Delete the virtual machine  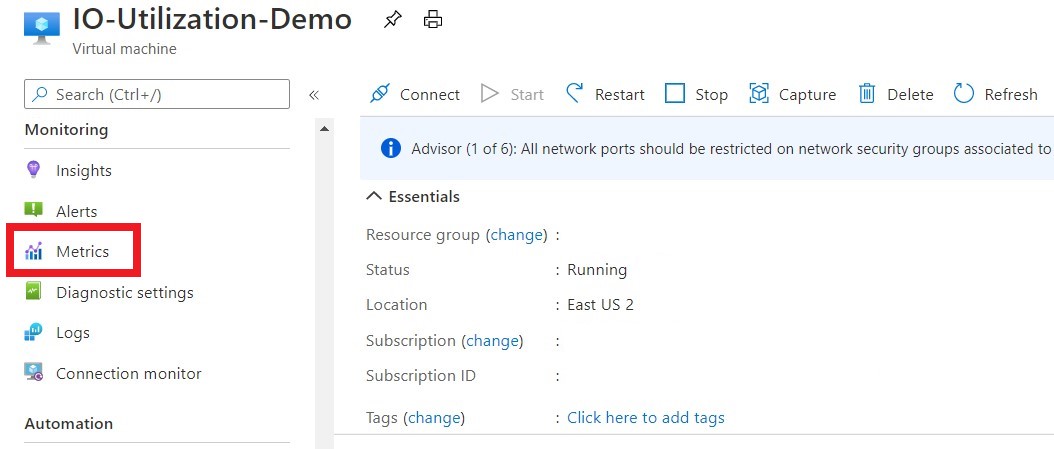point(895,94)
